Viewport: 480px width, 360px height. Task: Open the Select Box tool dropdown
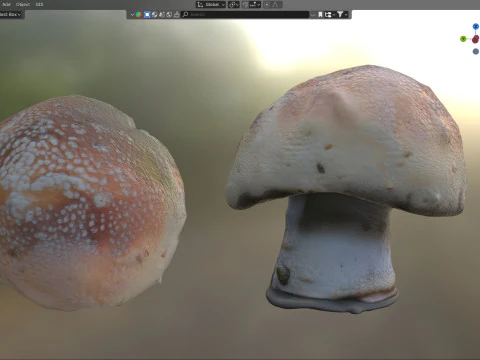(x=11, y=14)
